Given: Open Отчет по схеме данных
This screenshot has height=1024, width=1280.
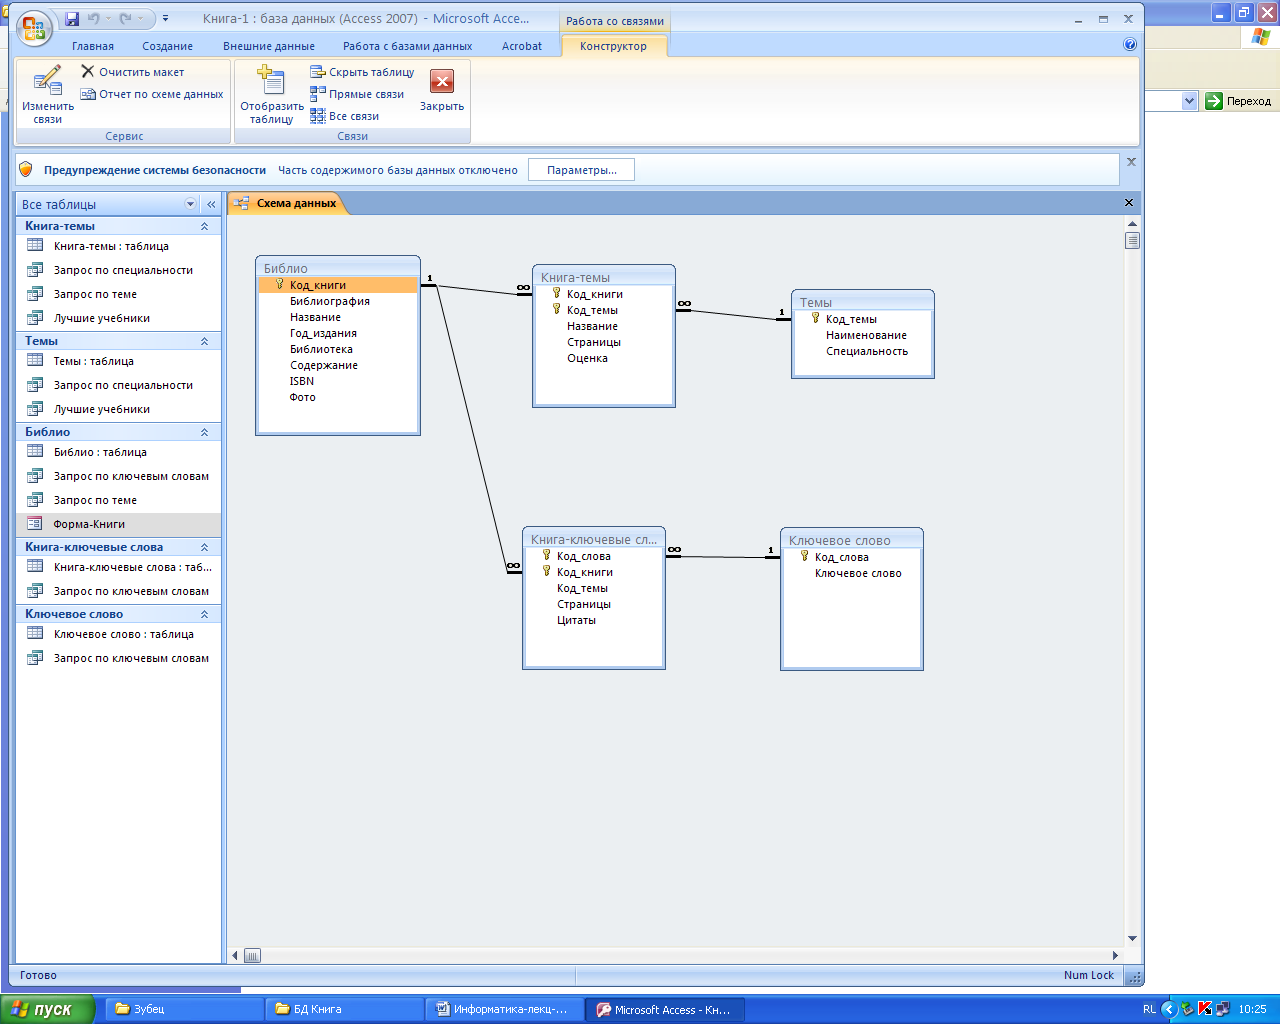Looking at the screenshot, I should point(152,94).
